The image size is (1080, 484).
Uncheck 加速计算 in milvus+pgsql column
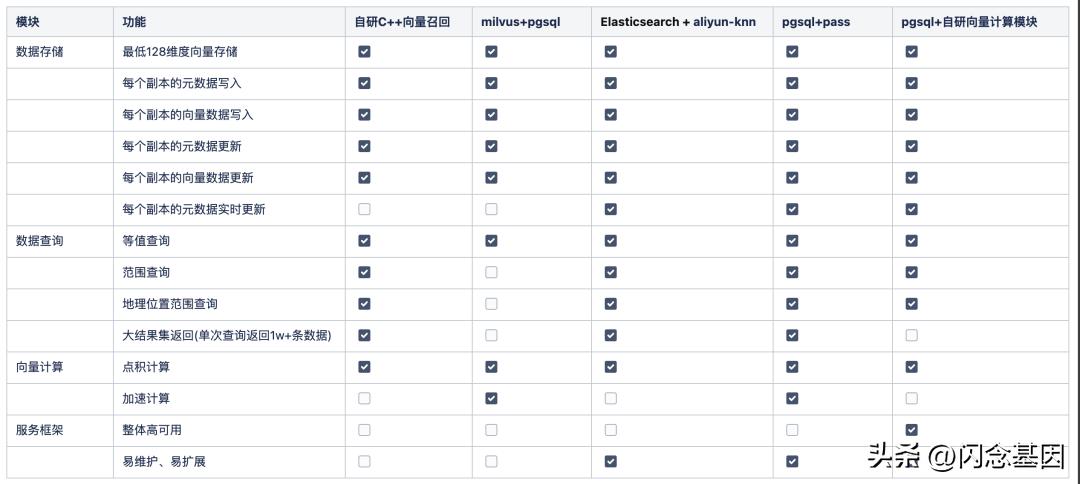[491, 398]
